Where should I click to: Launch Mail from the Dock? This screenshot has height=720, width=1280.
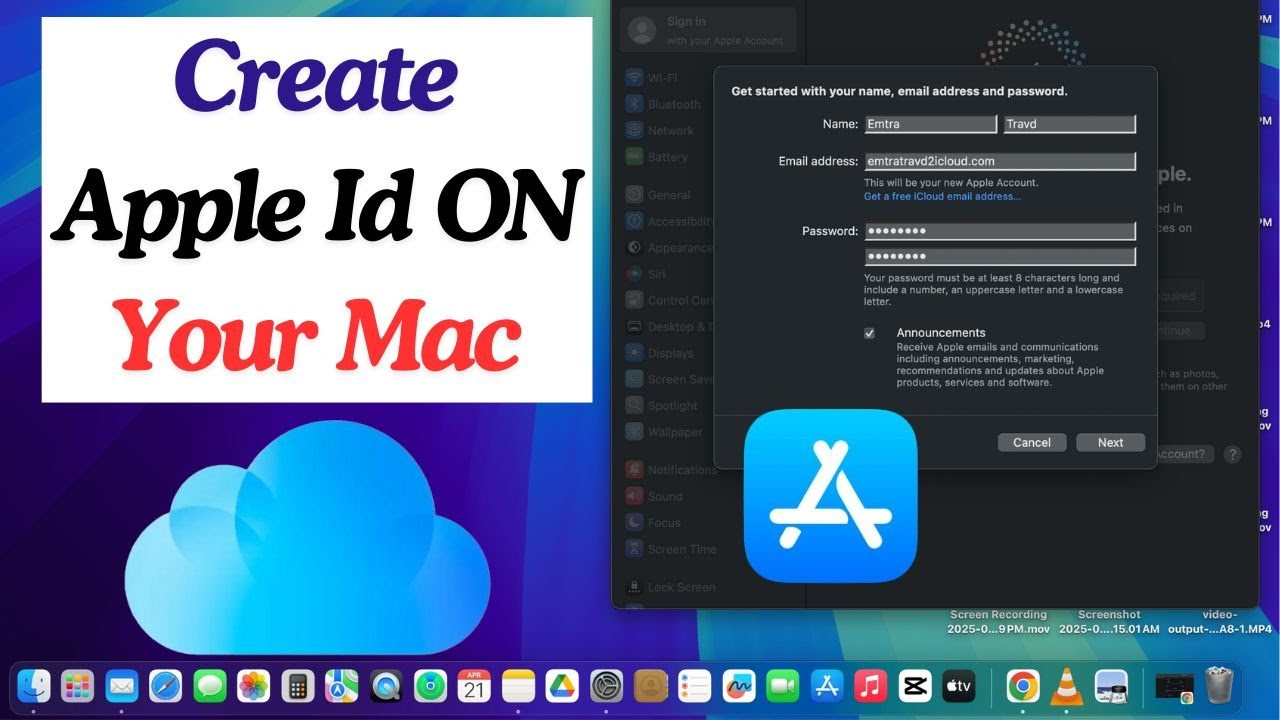[122, 686]
